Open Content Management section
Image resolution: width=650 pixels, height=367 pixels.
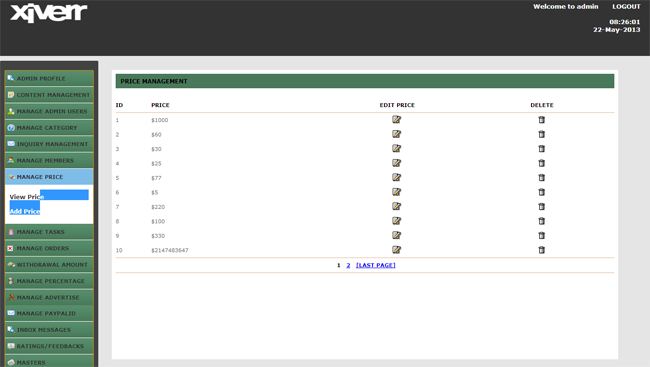point(49,95)
